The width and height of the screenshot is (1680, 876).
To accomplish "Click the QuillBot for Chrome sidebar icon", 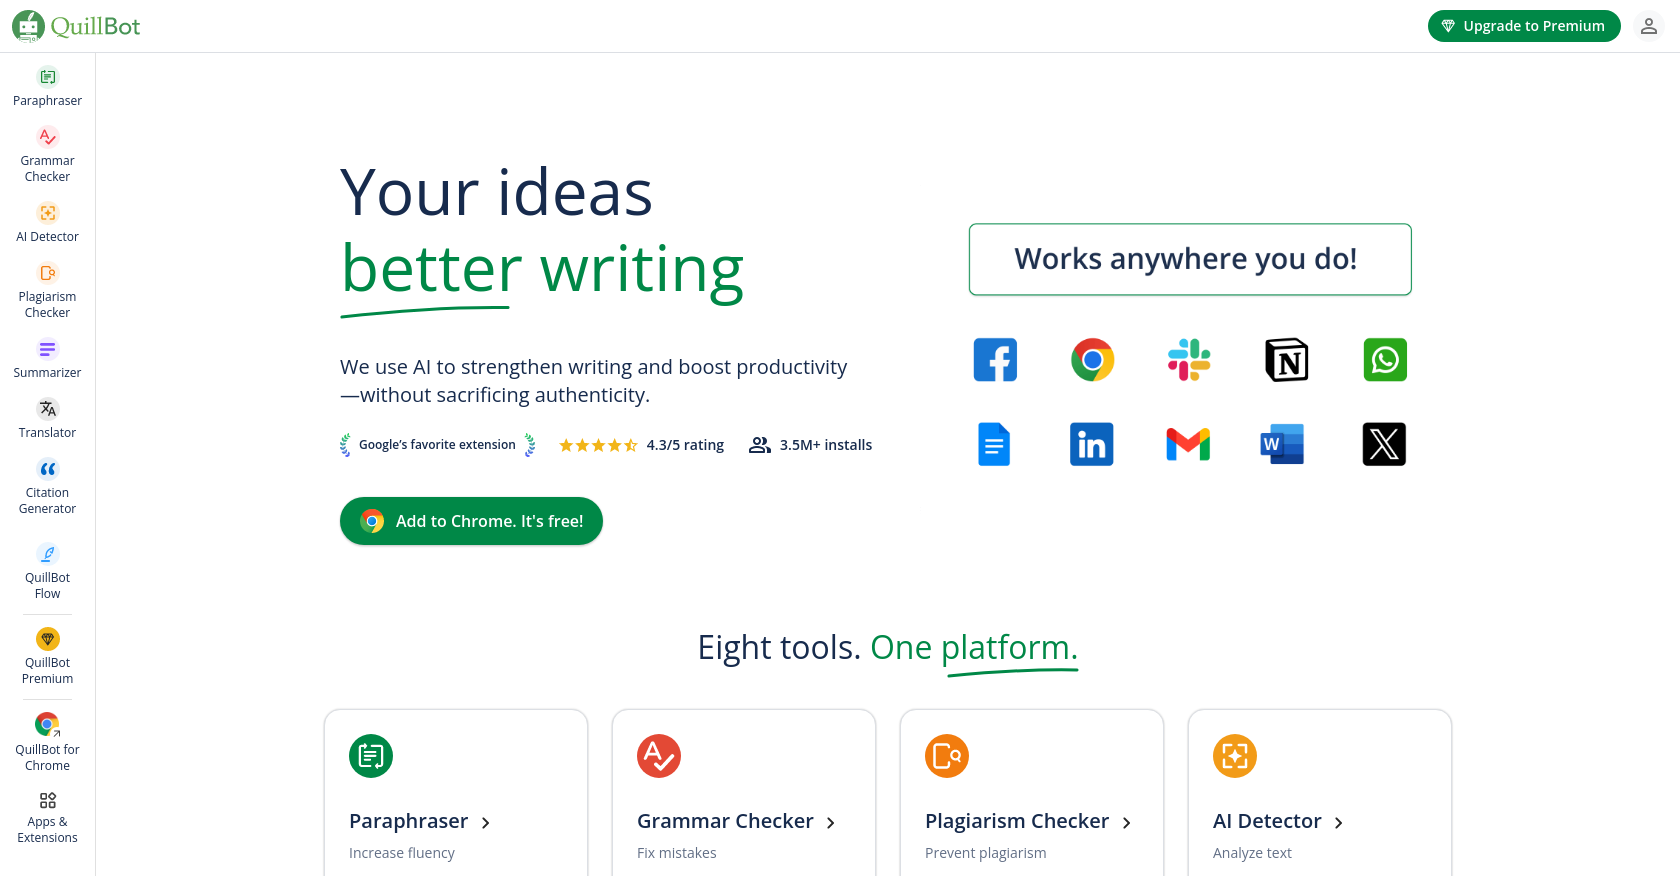I will click(x=47, y=724).
